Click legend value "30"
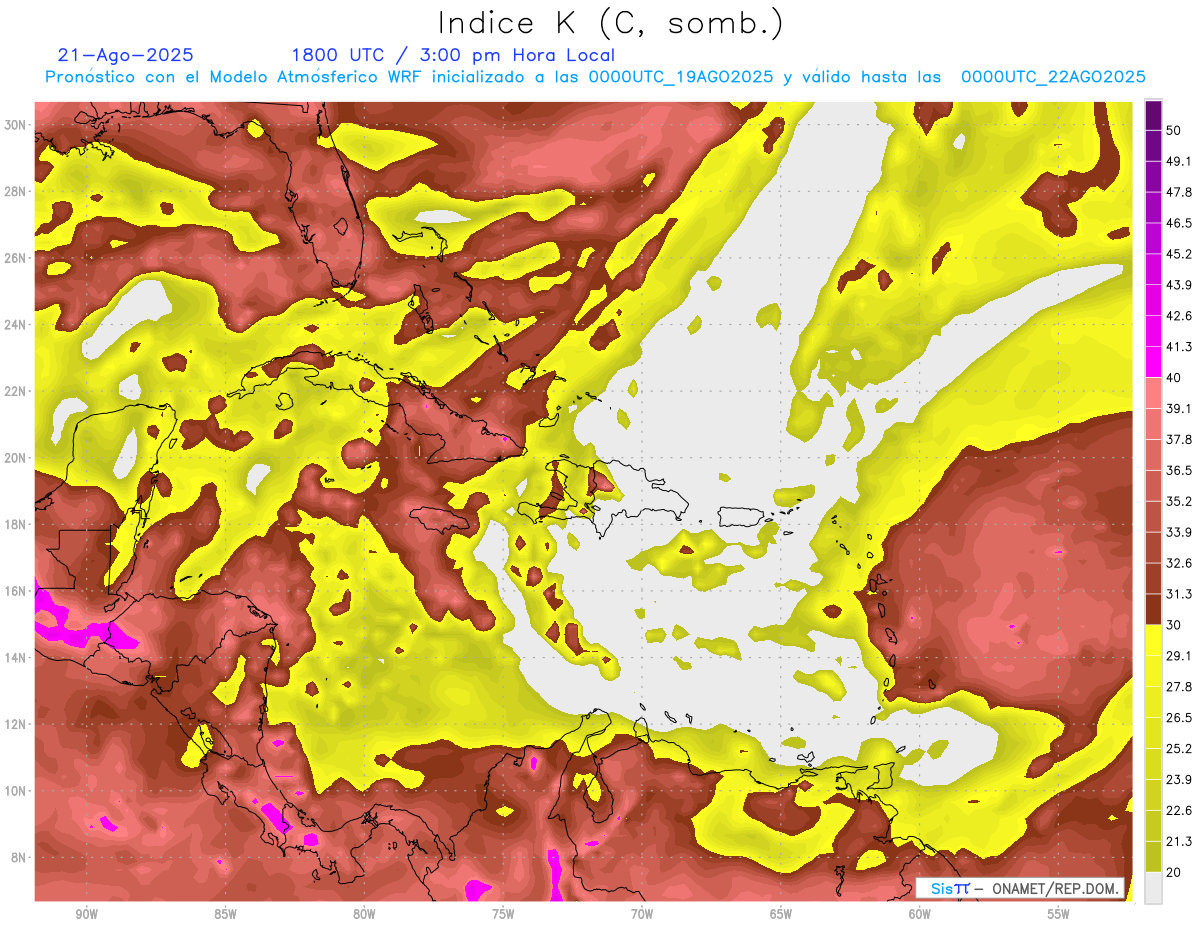The image size is (1200, 927). pos(1175,625)
